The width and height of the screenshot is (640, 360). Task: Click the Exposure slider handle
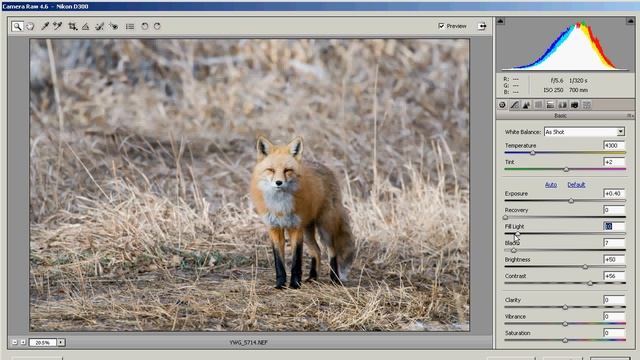click(571, 201)
